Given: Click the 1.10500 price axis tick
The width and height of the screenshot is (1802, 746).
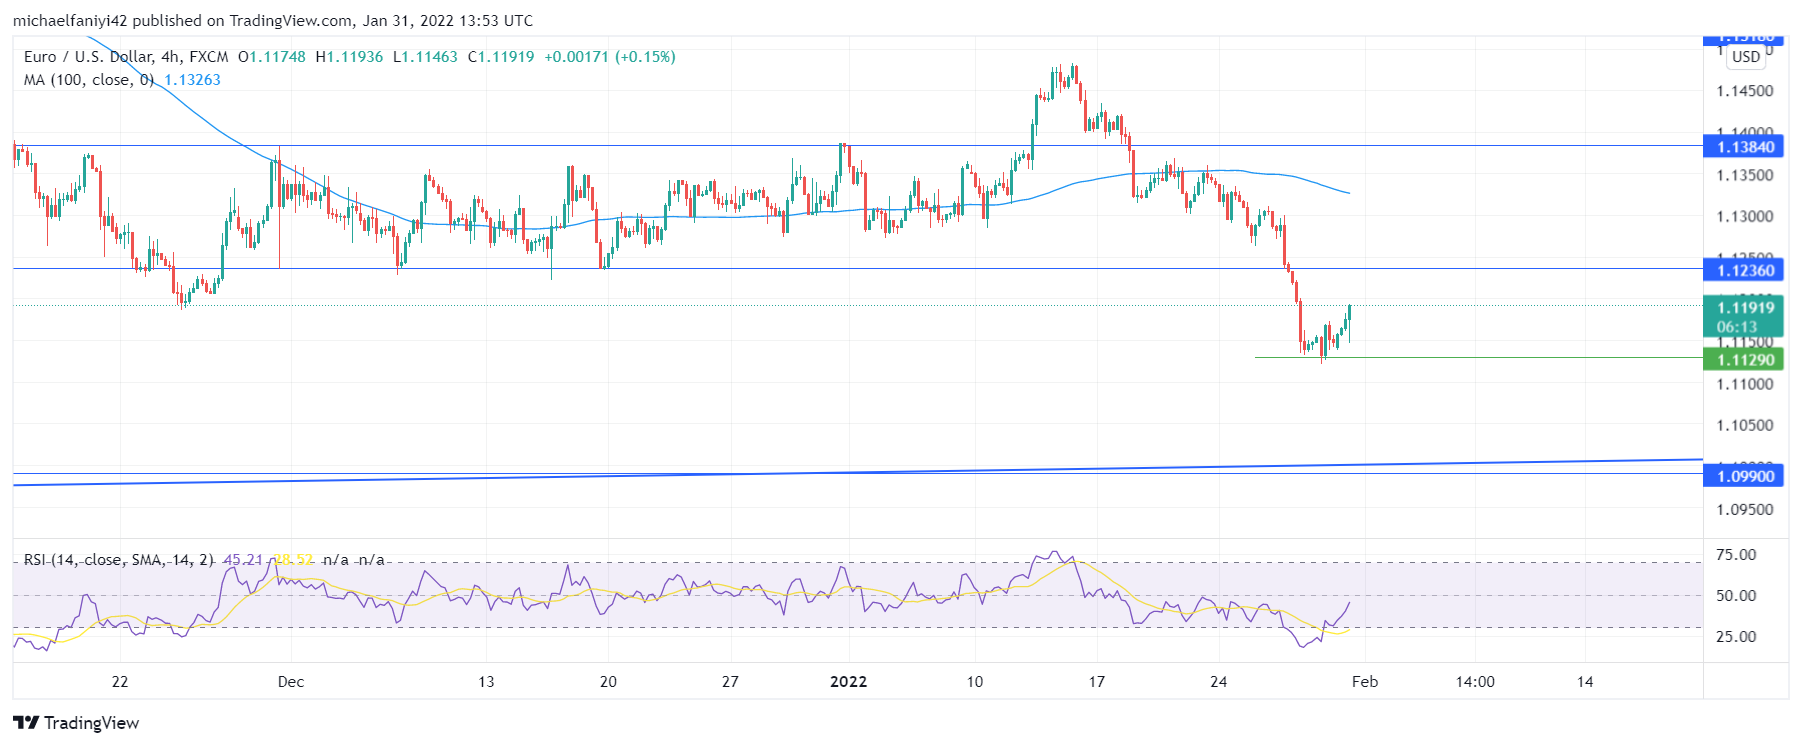Looking at the screenshot, I should [1745, 426].
